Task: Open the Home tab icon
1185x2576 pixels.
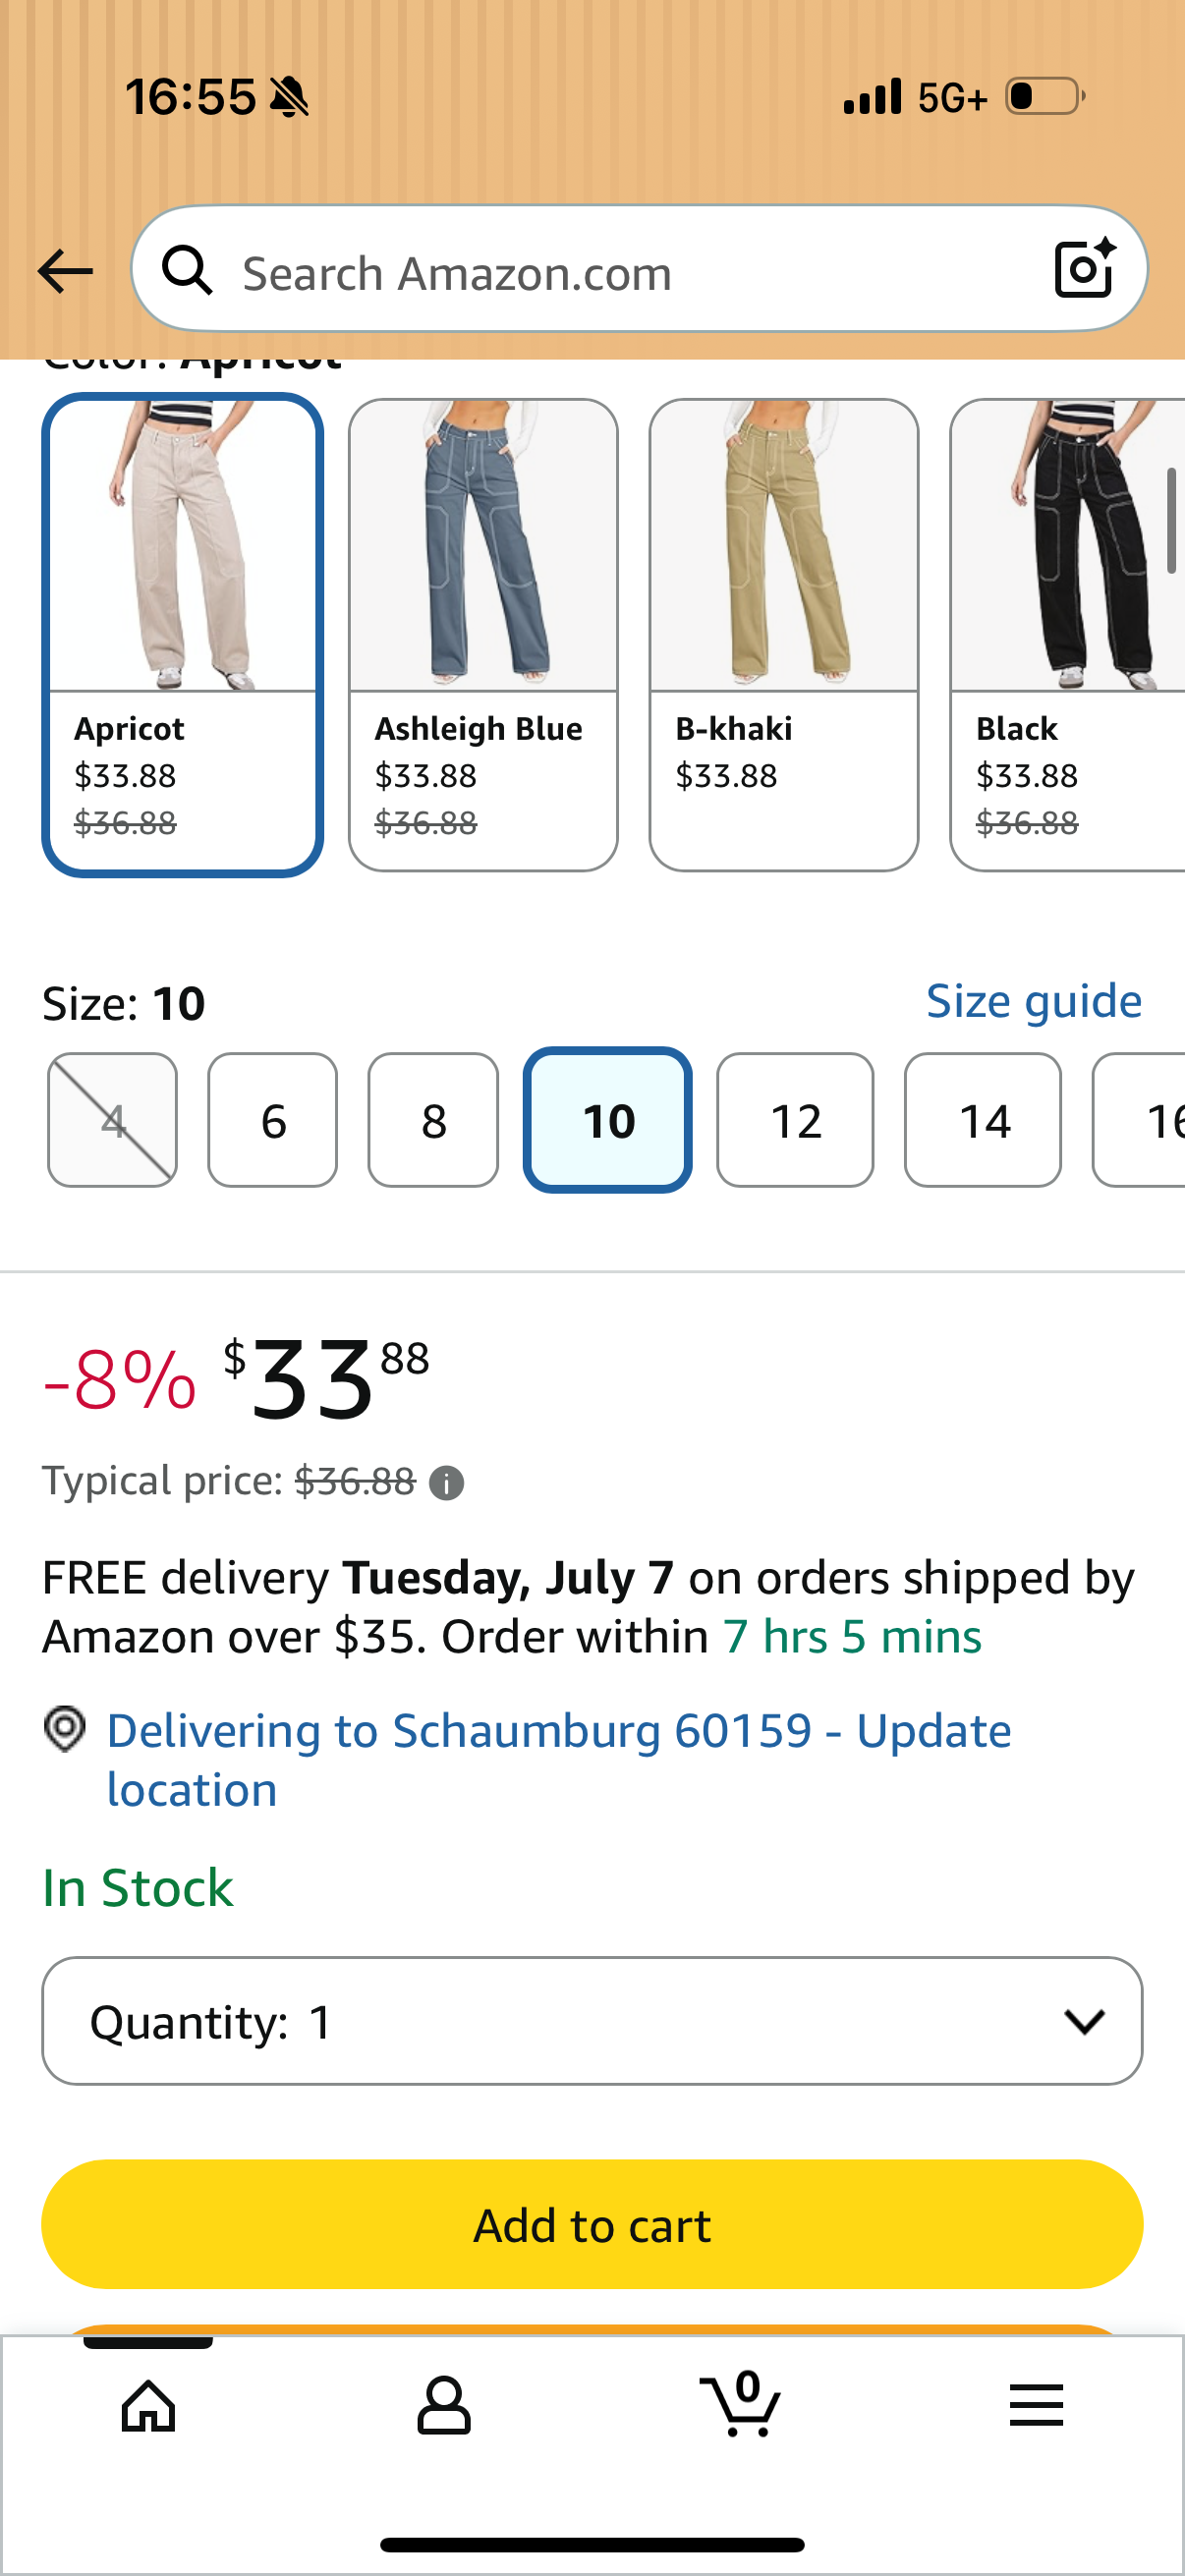Action: point(148,2405)
